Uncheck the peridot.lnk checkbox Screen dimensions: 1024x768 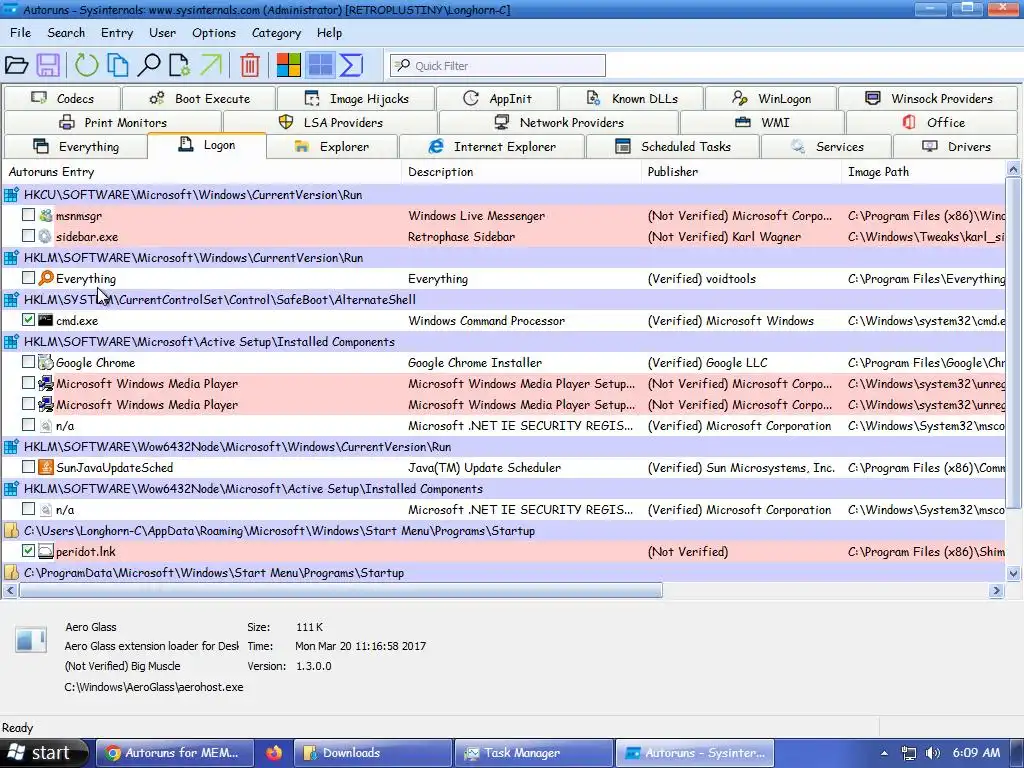pyautogui.click(x=28, y=551)
